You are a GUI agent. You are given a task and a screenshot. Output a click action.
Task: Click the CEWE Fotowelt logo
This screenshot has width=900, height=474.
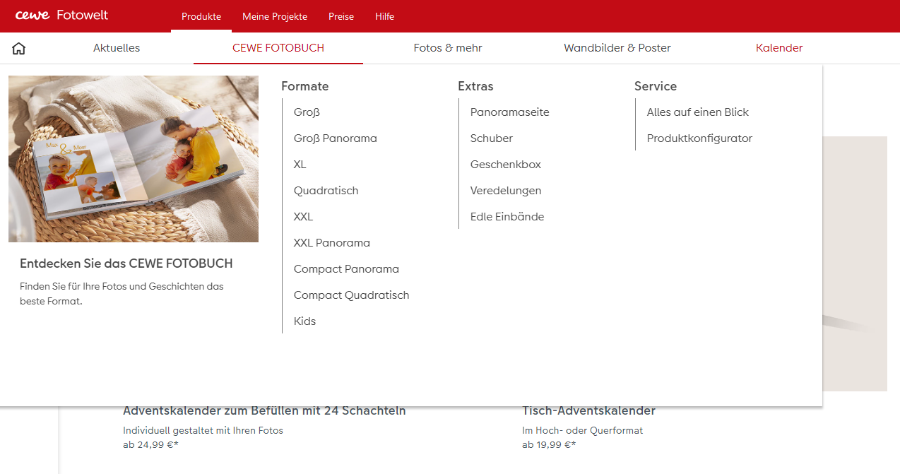click(61, 15)
